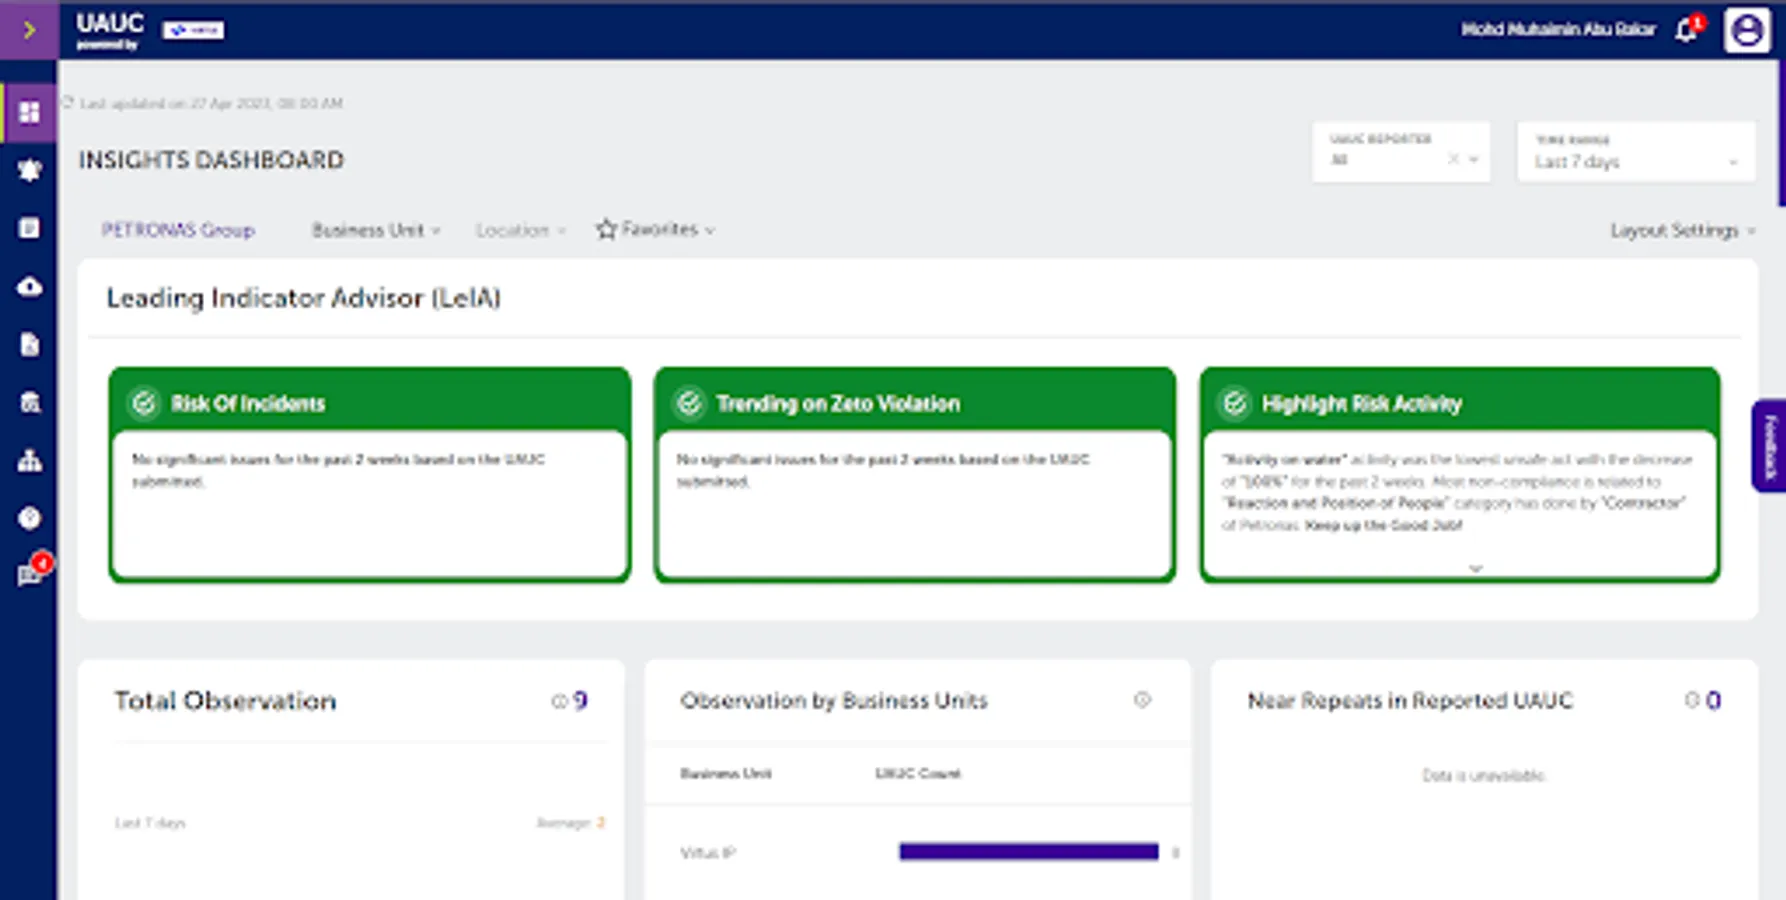The height and width of the screenshot is (900, 1786).
Task: Click the Highlight Risk Activity header
Action: tap(1460, 402)
